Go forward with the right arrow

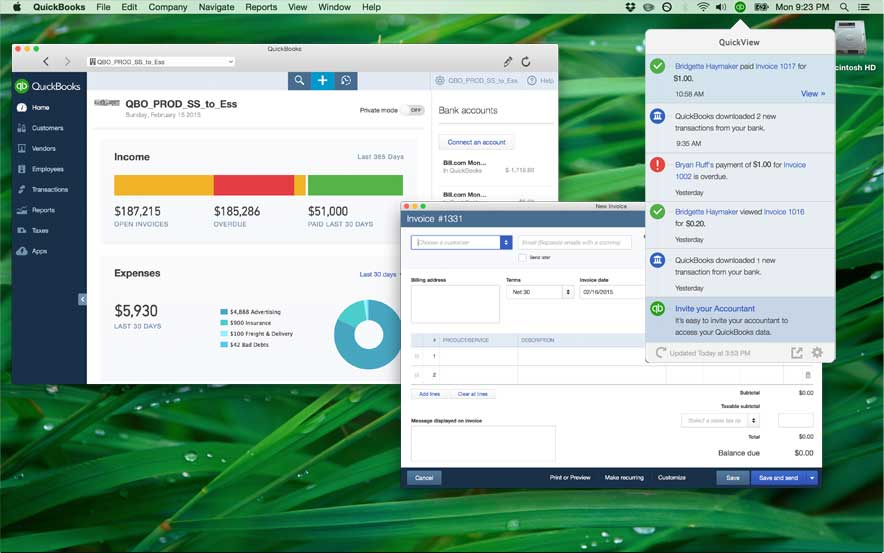(68, 61)
